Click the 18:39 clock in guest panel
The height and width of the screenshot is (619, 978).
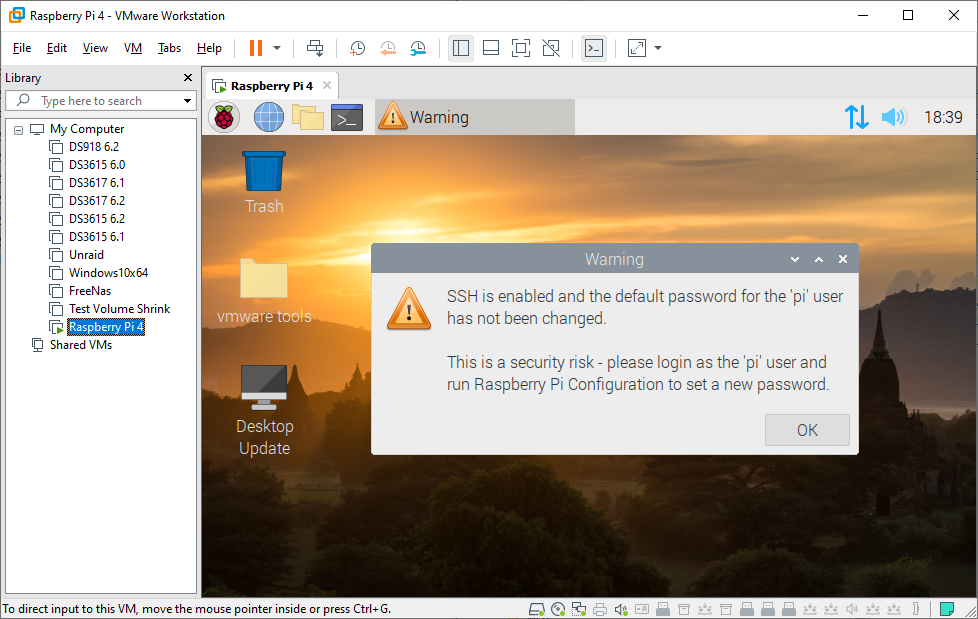tap(943, 117)
